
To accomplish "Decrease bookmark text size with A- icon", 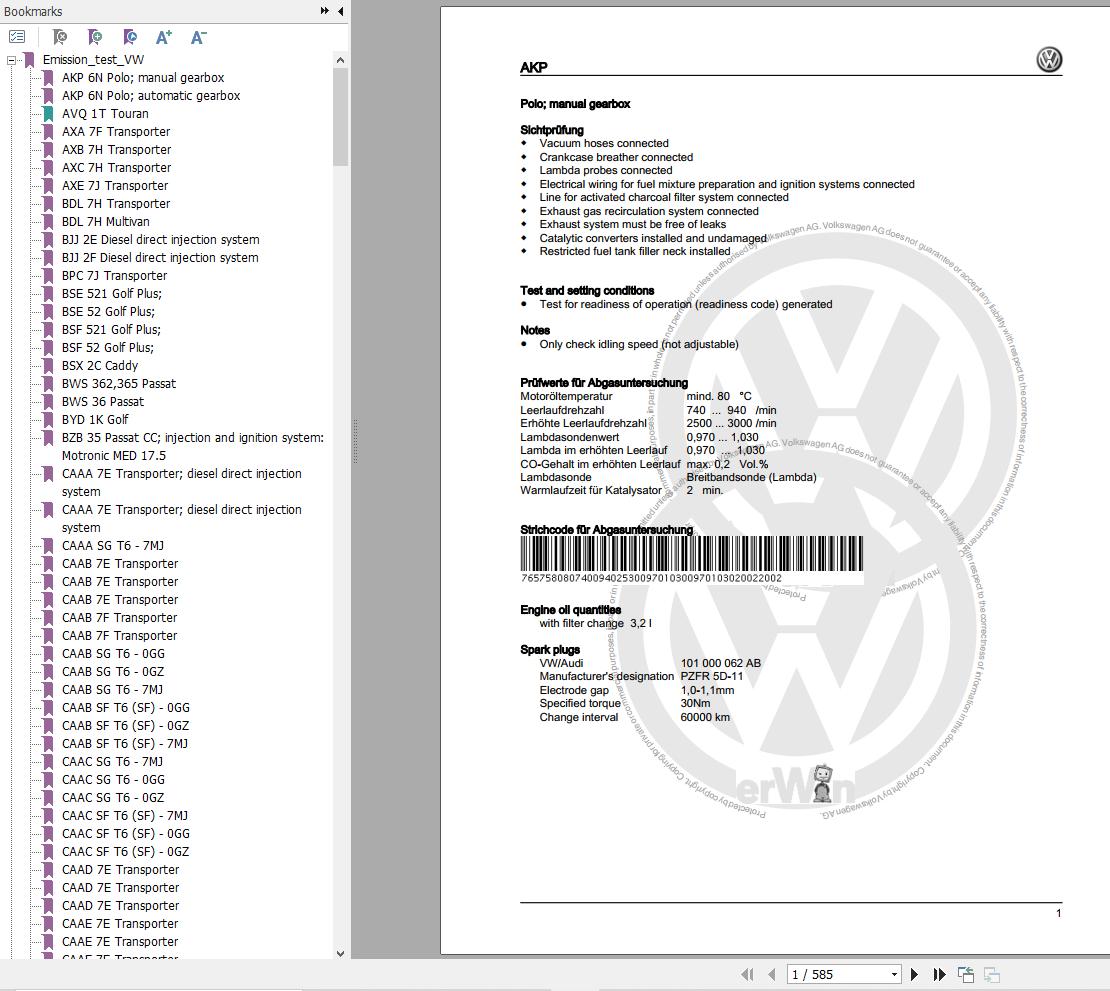I will (198, 37).
